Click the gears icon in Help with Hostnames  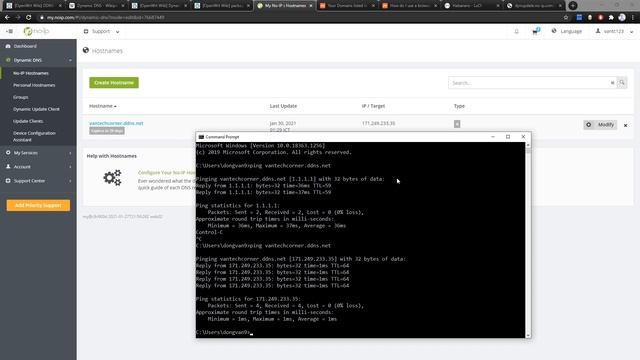click(112, 178)
